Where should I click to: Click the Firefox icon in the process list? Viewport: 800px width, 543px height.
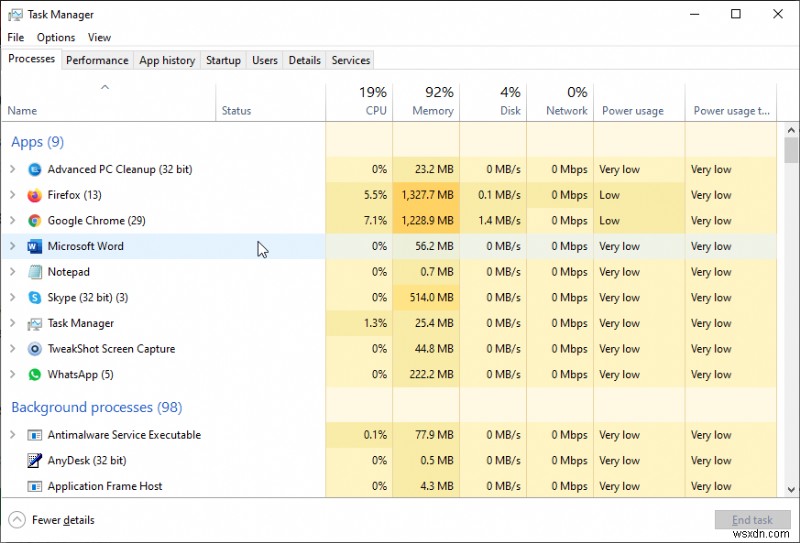pyautogui.click(x=35, y=195)
